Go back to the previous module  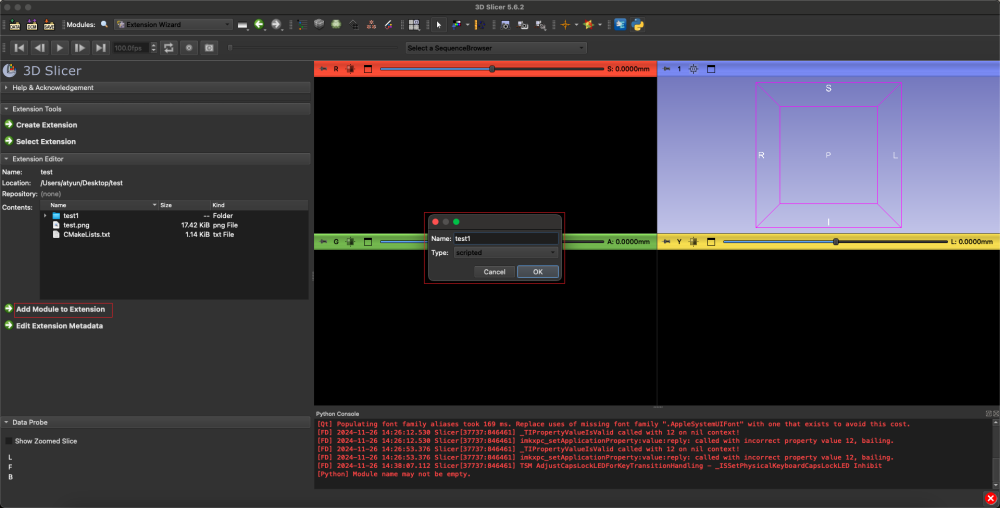coord(259,24)
